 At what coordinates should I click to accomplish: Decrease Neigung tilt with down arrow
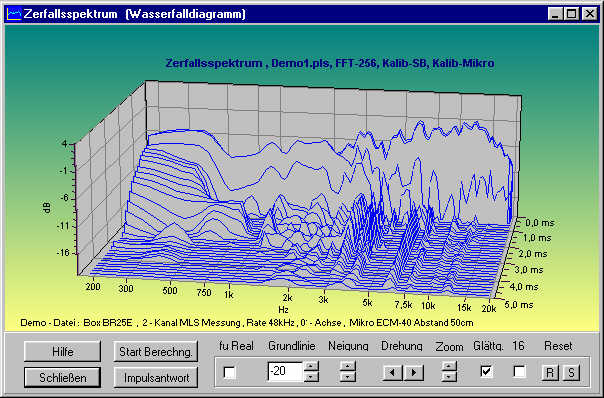347,376
